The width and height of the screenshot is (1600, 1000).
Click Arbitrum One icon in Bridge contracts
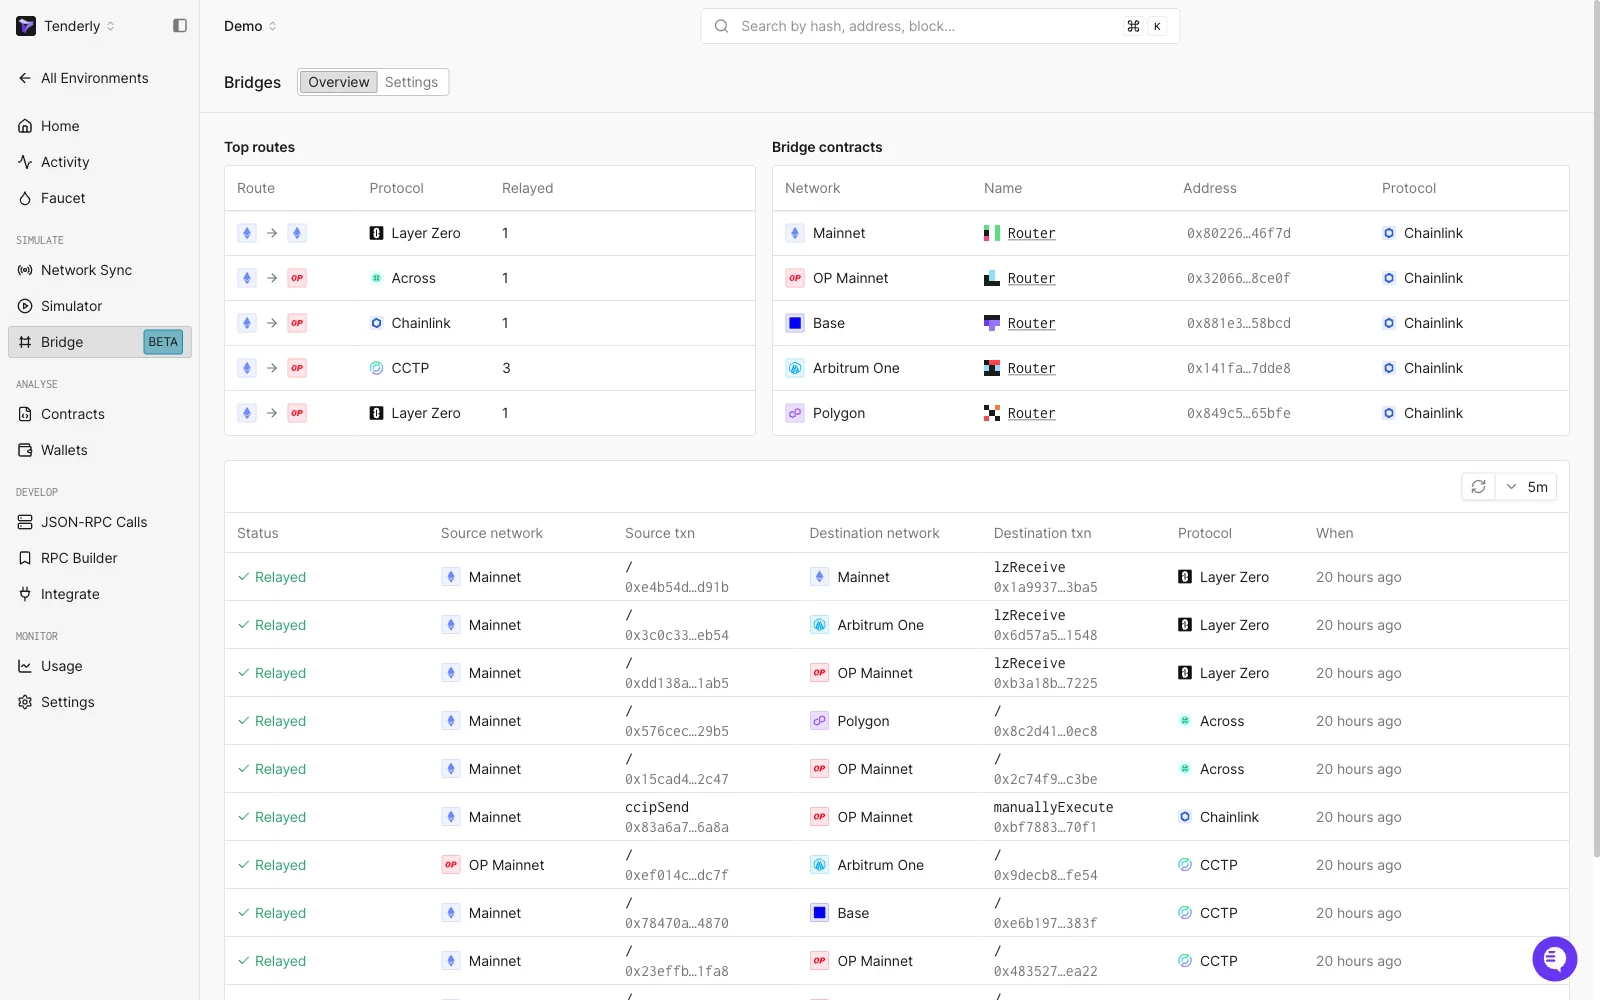(x=795, y=368)
